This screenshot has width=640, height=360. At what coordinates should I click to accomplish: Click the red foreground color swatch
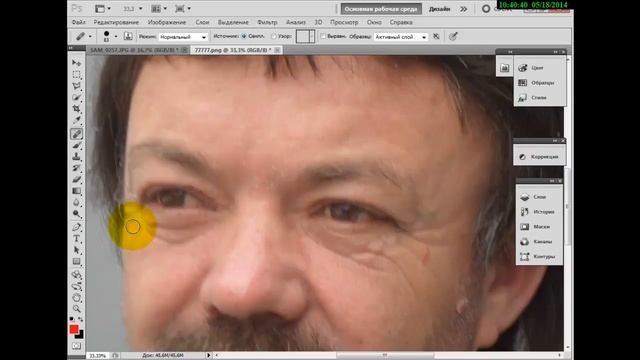[74, 329]
